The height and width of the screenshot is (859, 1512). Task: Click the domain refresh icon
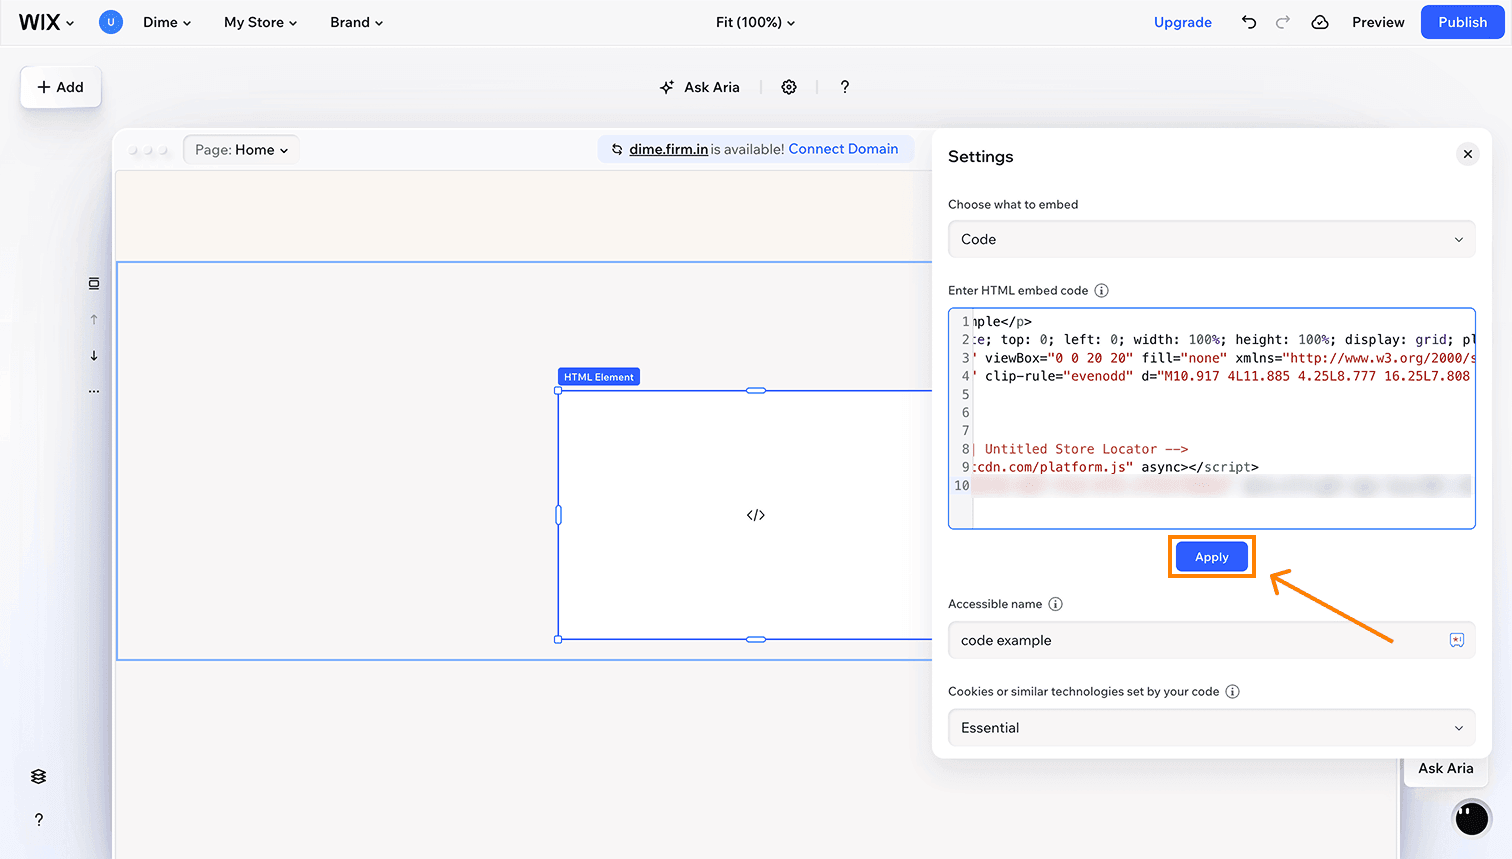pos(617,149)
